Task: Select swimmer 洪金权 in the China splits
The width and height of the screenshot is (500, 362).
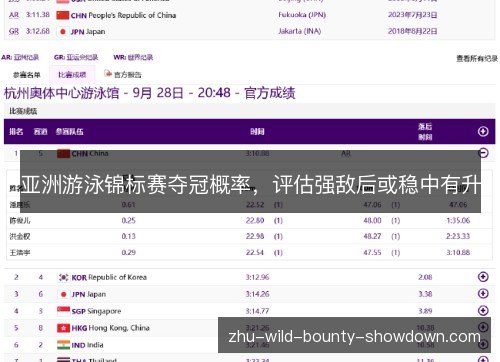Action: [x=20, y=237]
